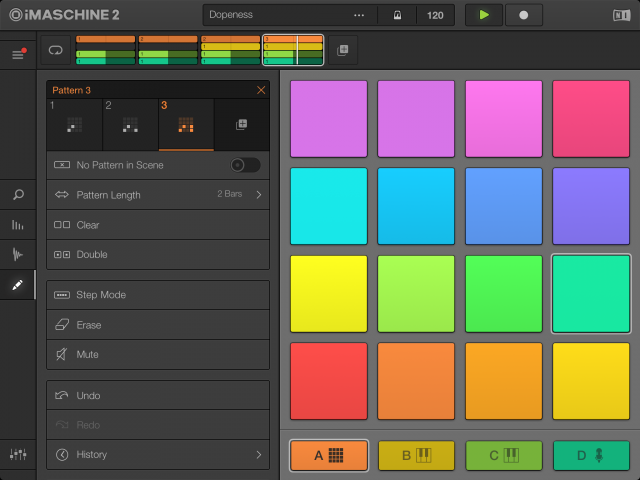
Task: Switch to group B keyboard tab
Action: (x=416, y=455)
